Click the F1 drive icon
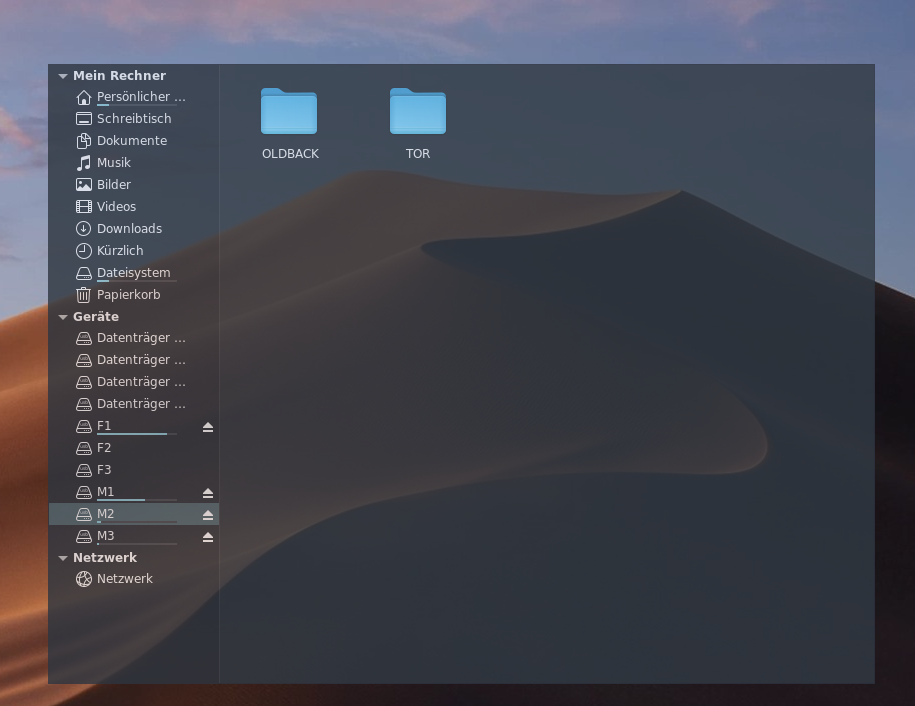 coord(83,427)
